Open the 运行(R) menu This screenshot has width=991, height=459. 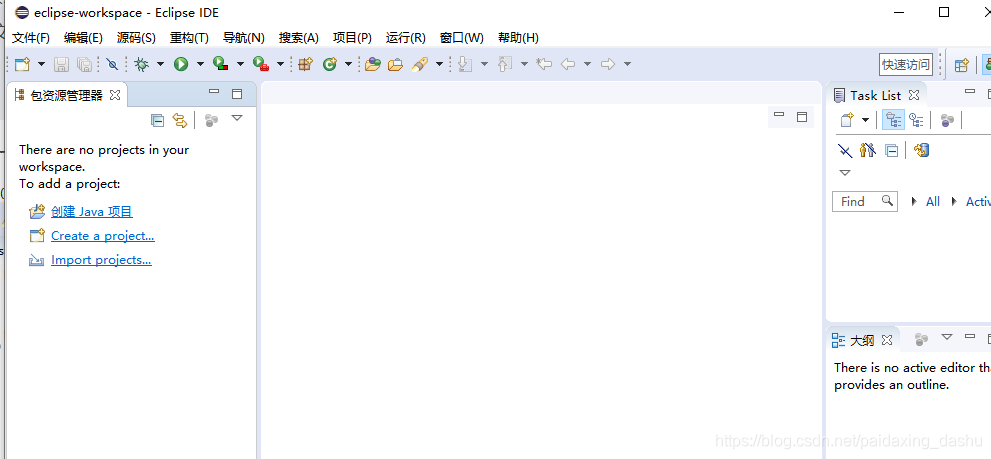(x=405, y=37)
